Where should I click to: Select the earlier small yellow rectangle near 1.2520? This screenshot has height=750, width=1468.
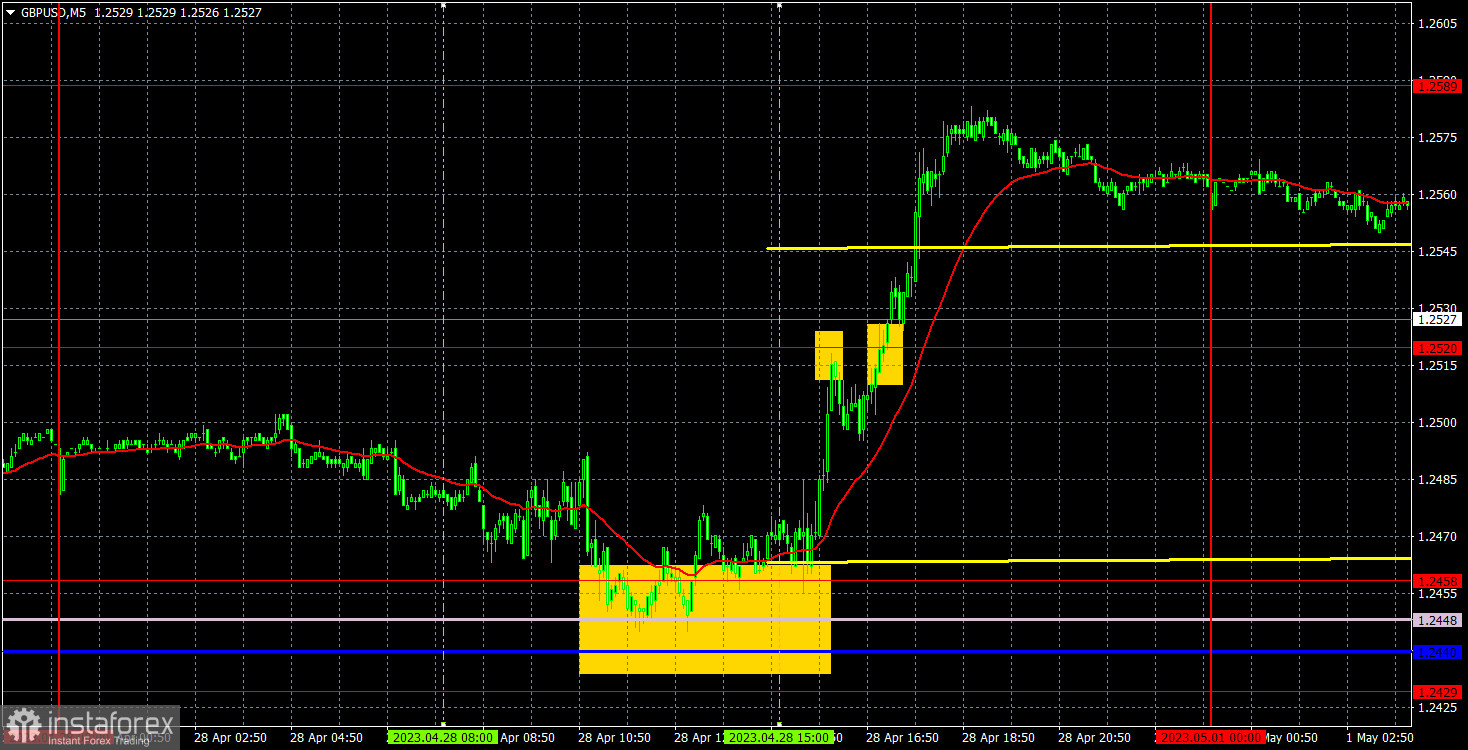point(829,355)
